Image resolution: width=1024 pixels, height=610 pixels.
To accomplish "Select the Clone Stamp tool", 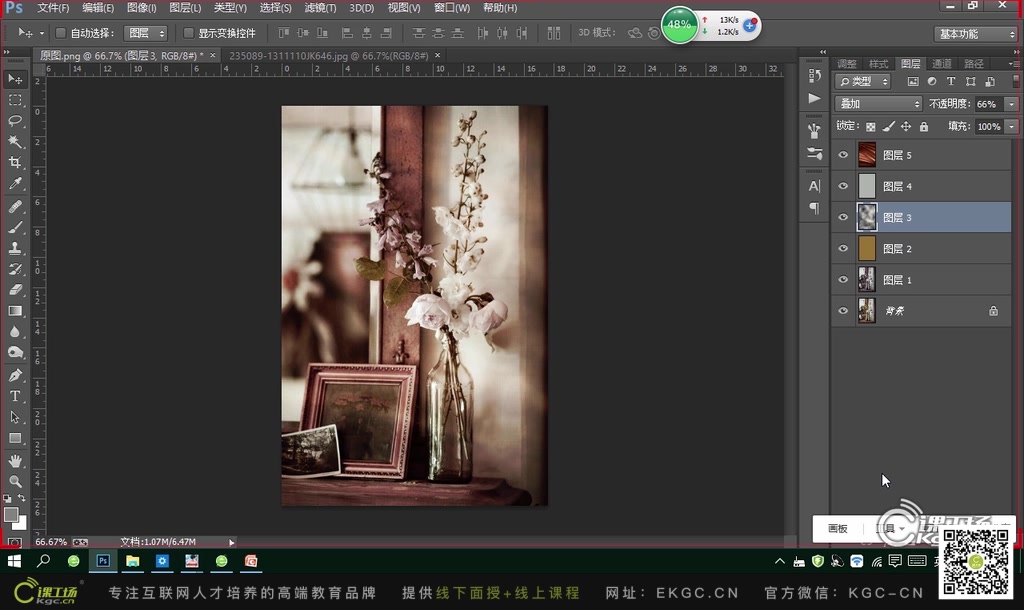I will pyautogui.click(x=16, y=247).
